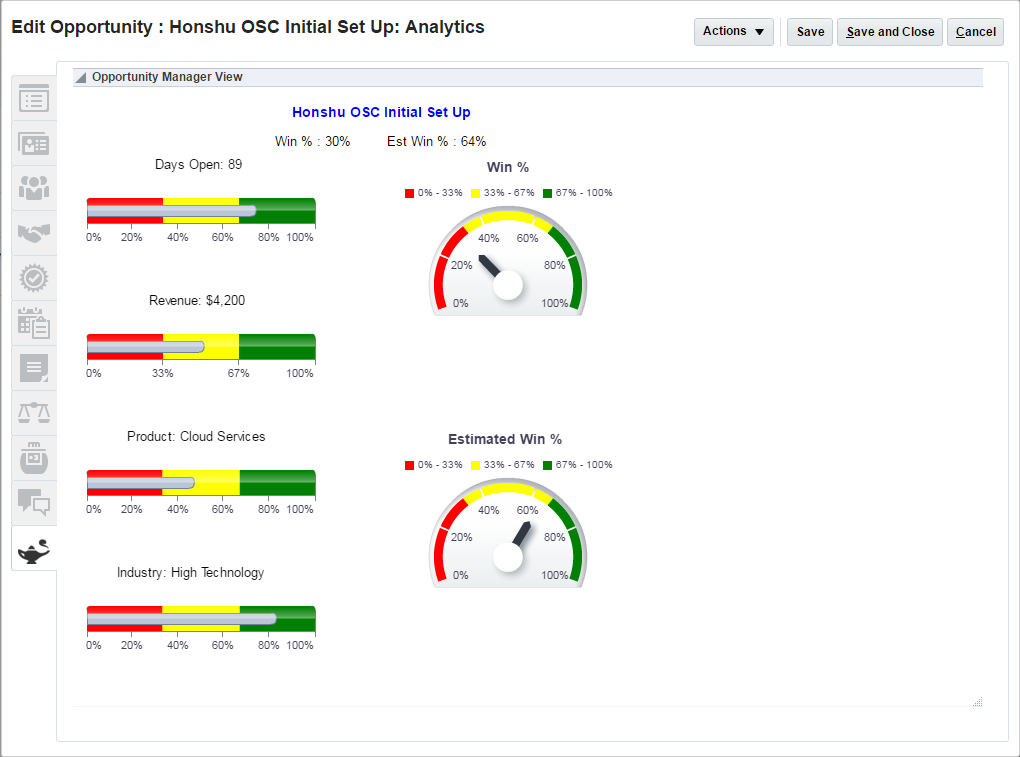
Task: Open the checkmark badge tab icon
Action: click(34, 278)
